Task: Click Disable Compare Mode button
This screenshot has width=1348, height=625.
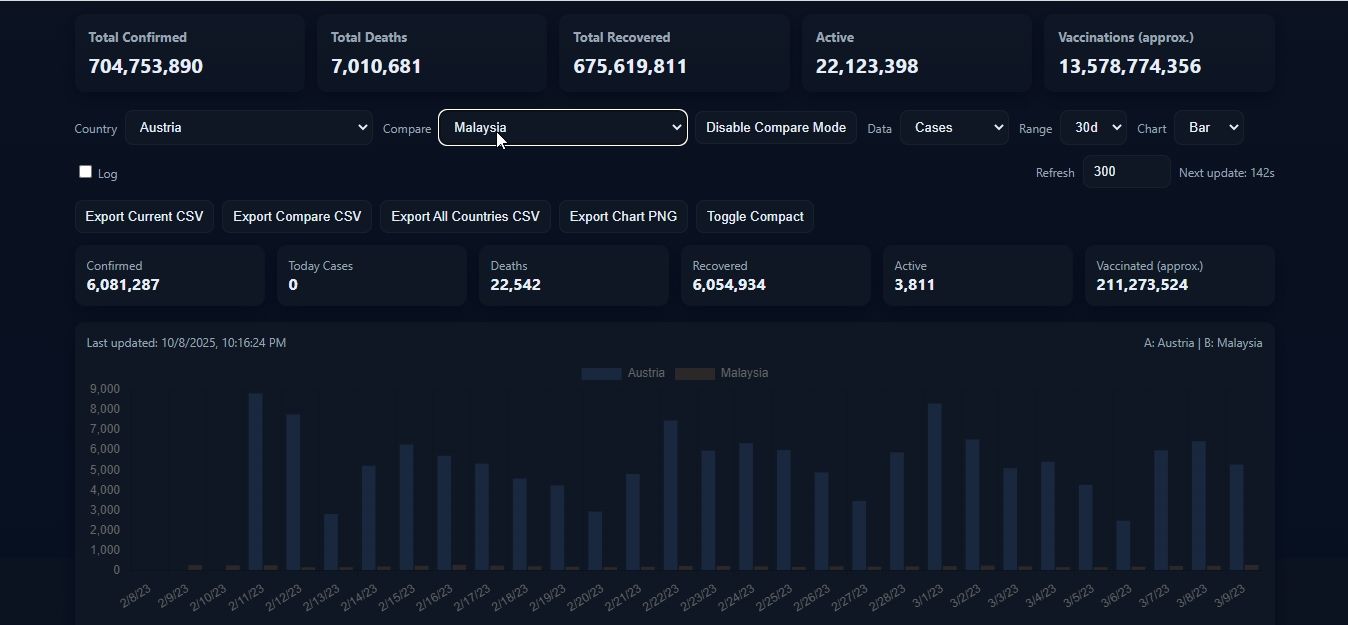Action: click(775, 128)
